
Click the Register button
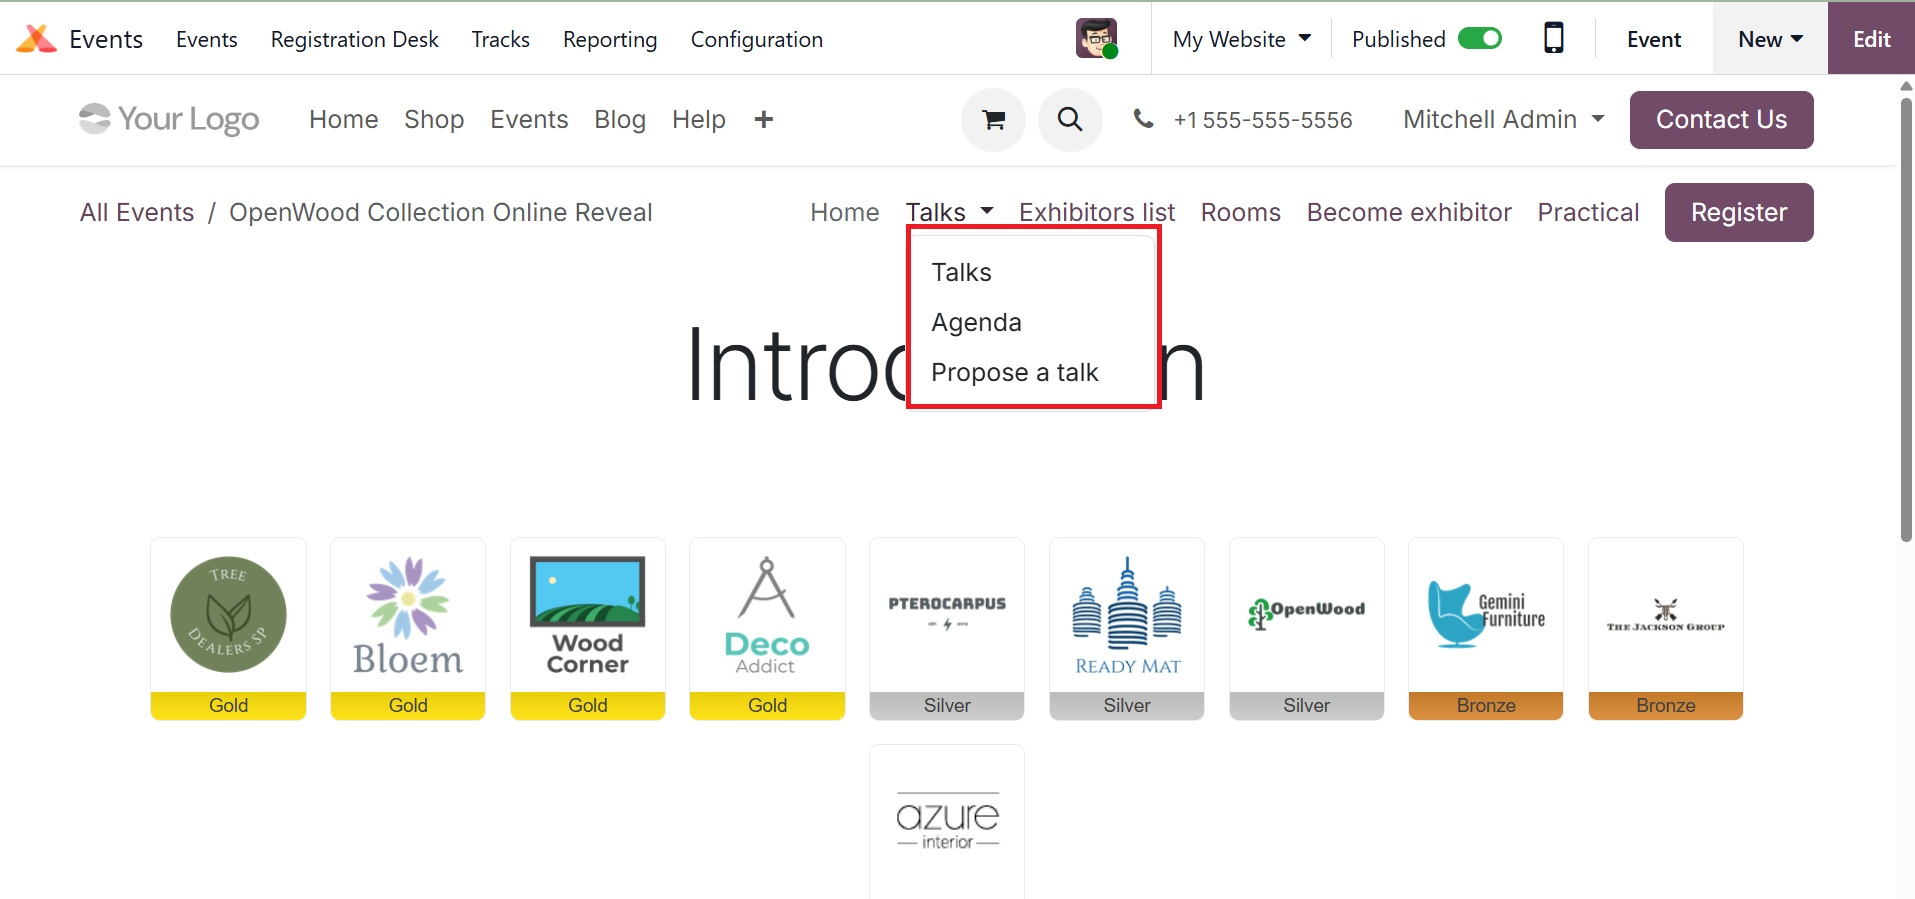click(x=1739, y=212)
